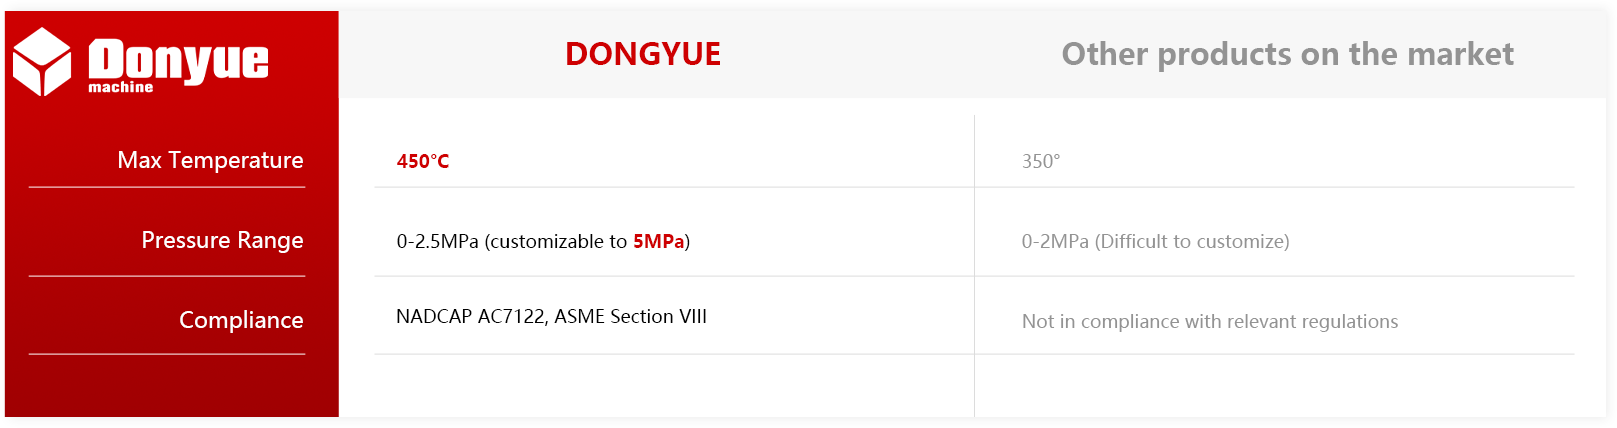Click the grey 350° competitor value
1617x428 pixels.
tap(1041, 161)
